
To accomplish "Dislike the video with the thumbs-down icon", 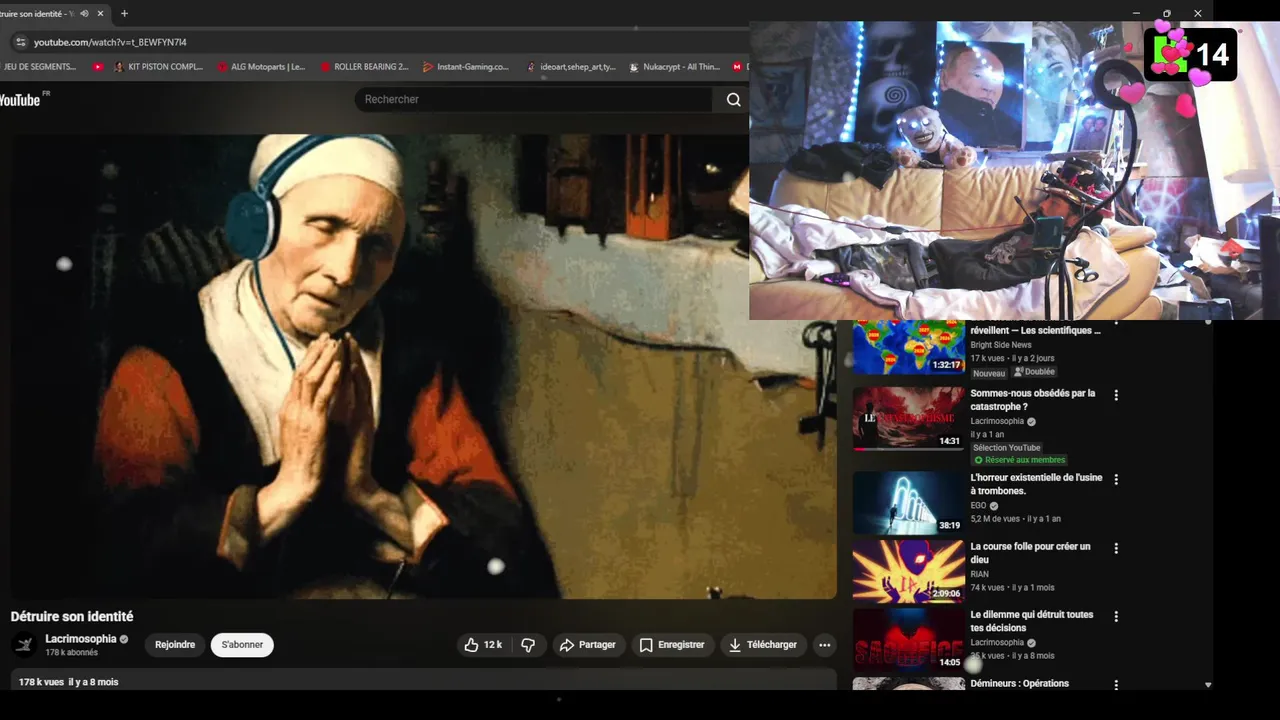I will [x=528, y=645].
